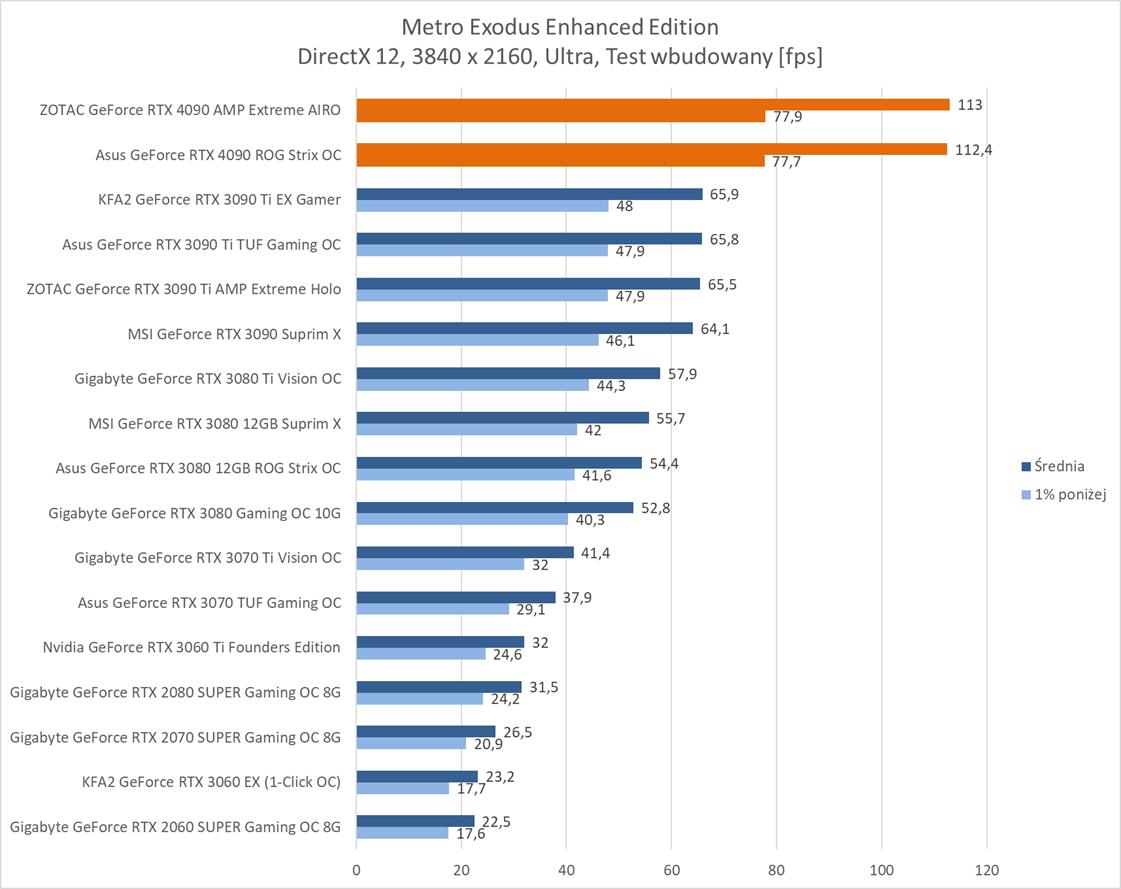Click the Asus RTX 3070 TUF Gaming OC label

pyautogui.click(x=209, y=602)
